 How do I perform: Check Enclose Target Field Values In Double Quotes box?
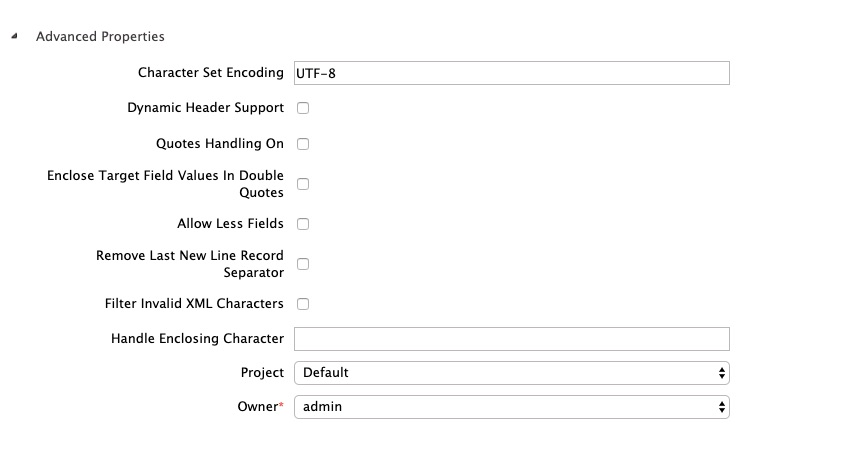[x=303, y=184]
